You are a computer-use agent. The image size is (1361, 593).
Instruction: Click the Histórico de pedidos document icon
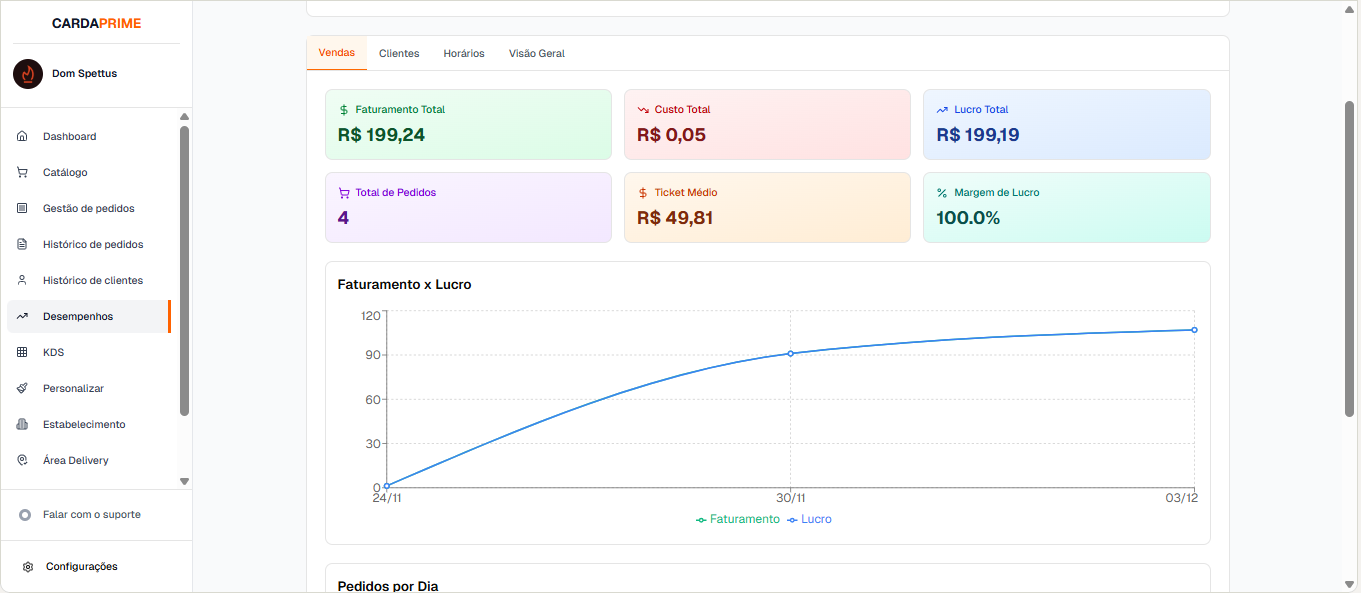[22, 244]
